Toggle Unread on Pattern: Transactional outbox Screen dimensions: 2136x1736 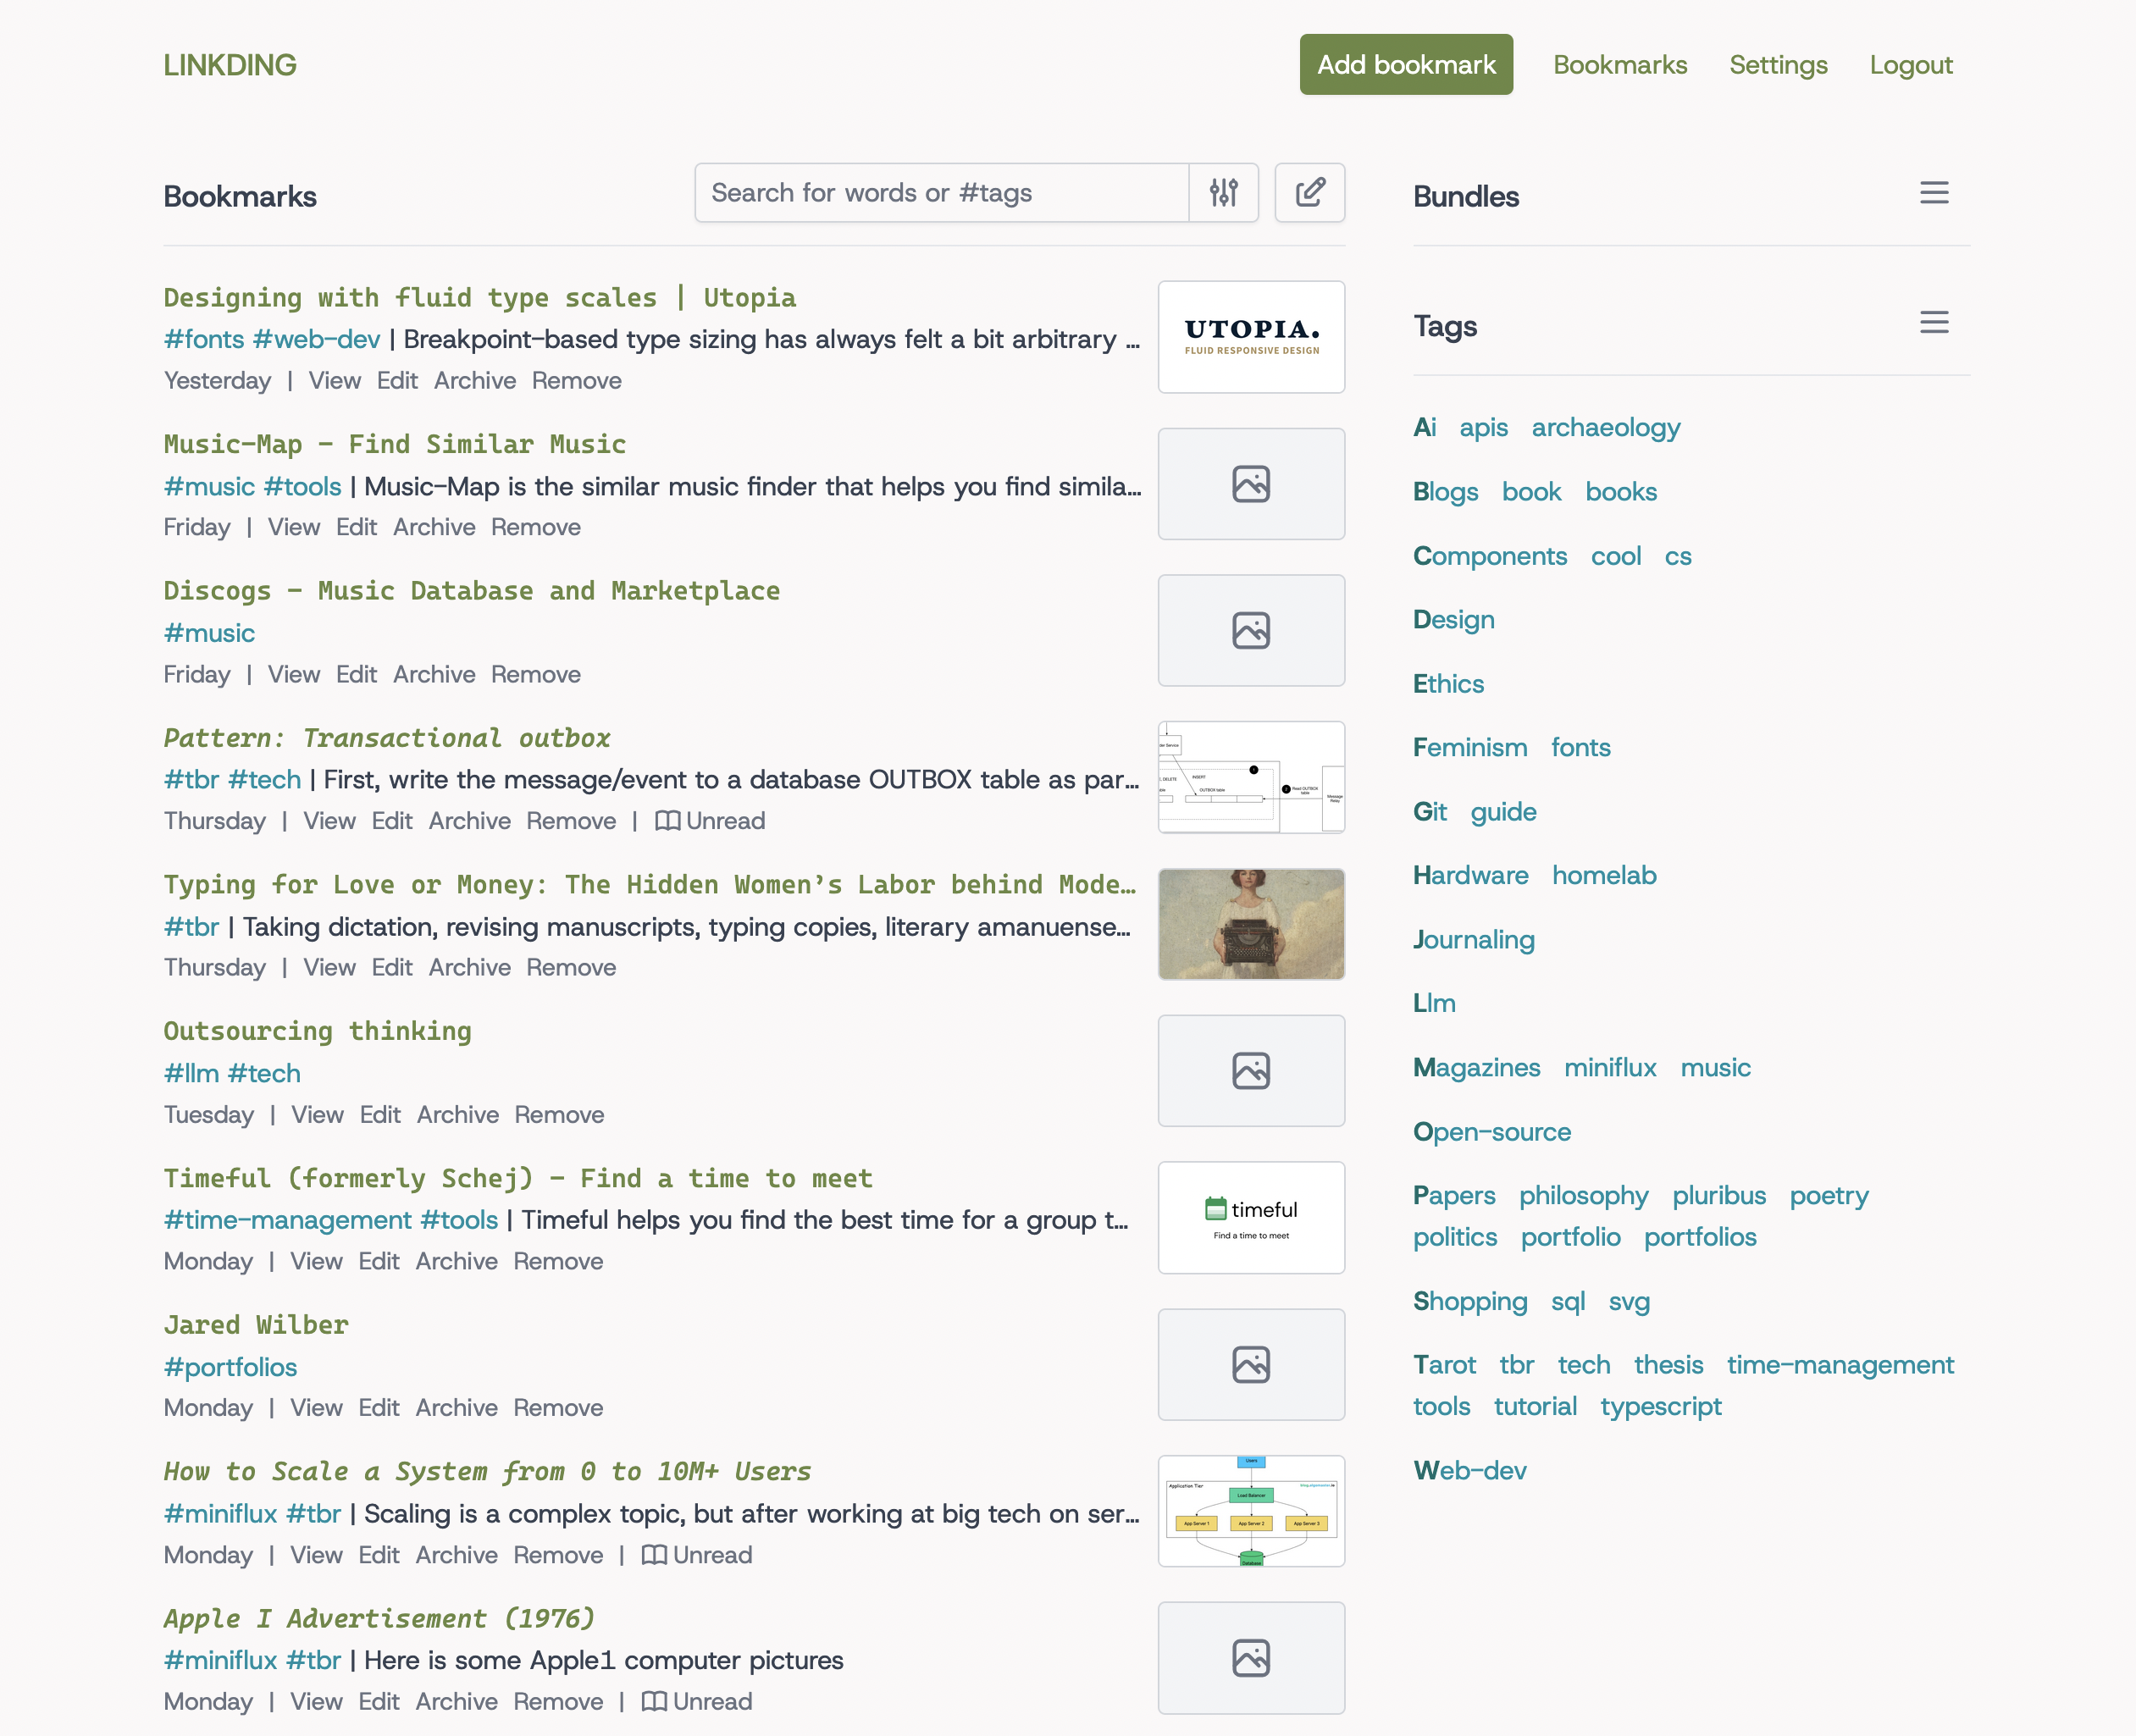[x=710, y=821]
